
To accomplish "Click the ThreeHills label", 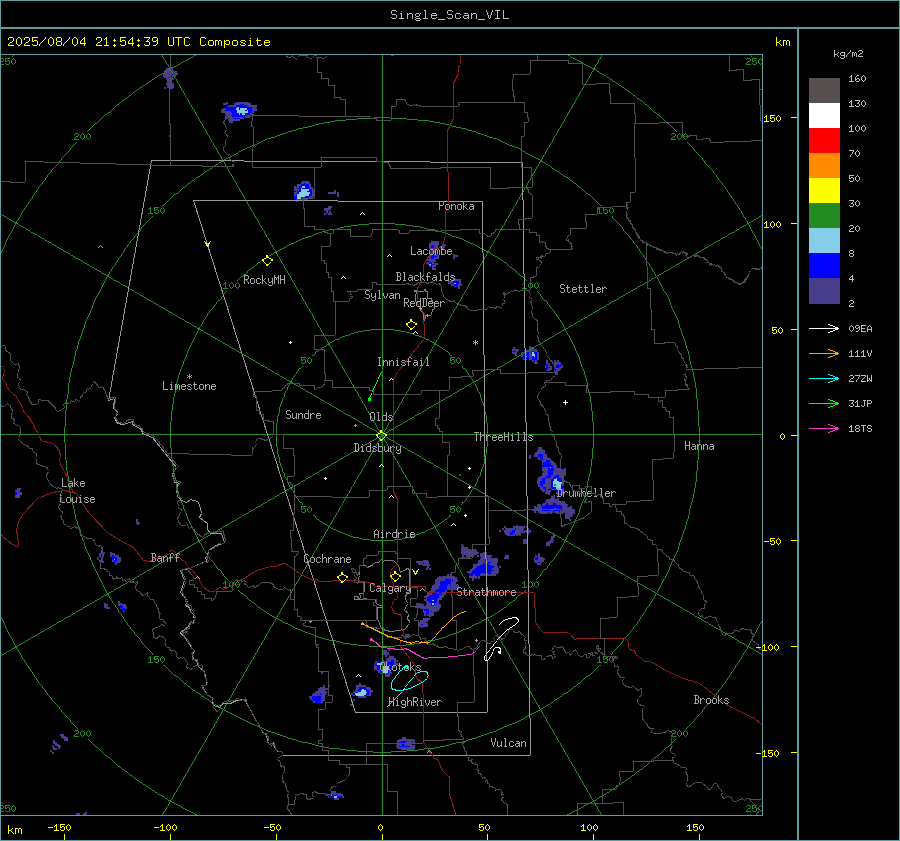I will [503, 437].
